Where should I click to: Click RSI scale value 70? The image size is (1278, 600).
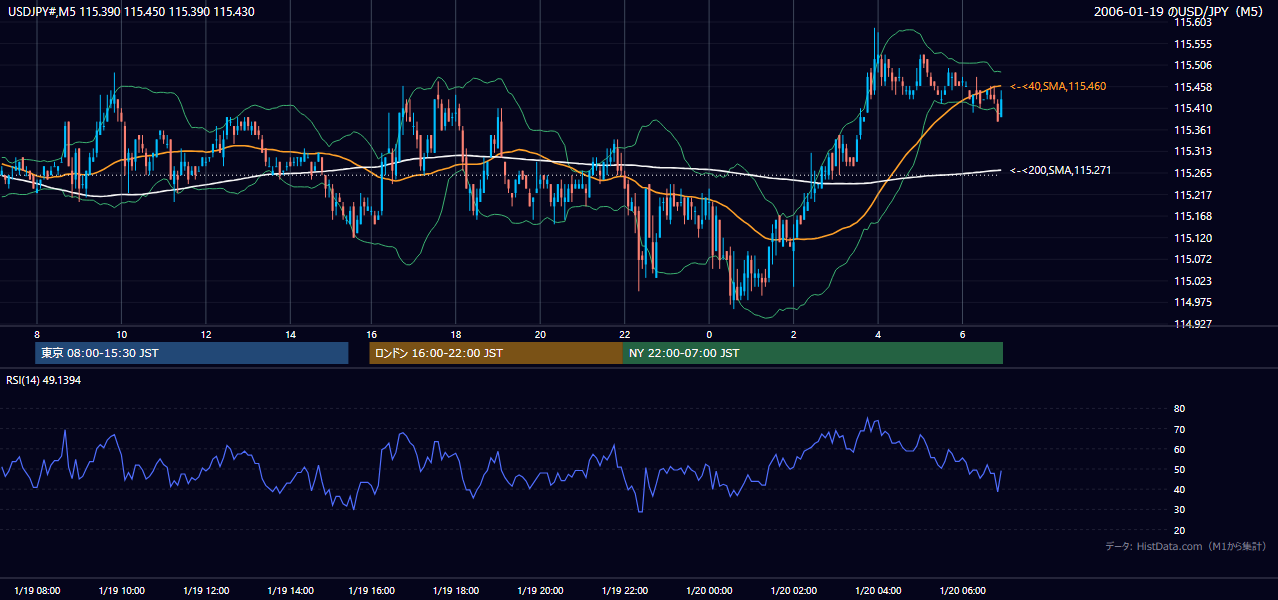point(1180,429)
